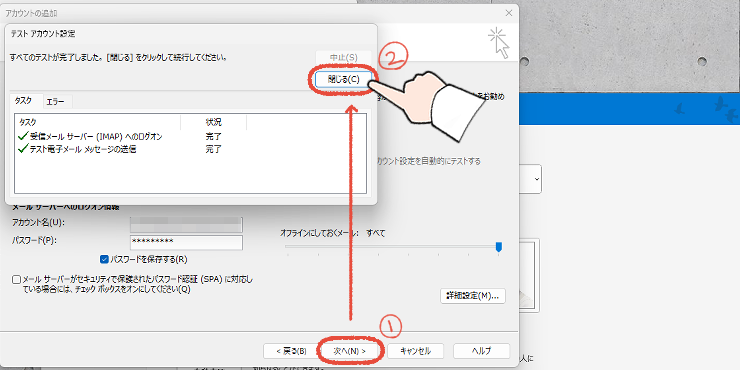
Task: Open the dropdown at the dialog's right edge
Action: point(537,179)
